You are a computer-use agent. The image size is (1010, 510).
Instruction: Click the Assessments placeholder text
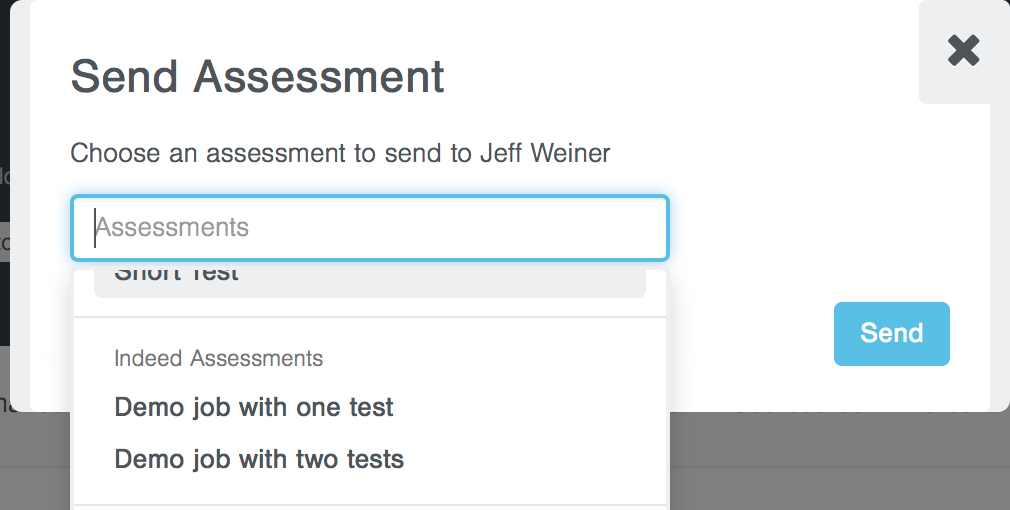coord(172,228)
